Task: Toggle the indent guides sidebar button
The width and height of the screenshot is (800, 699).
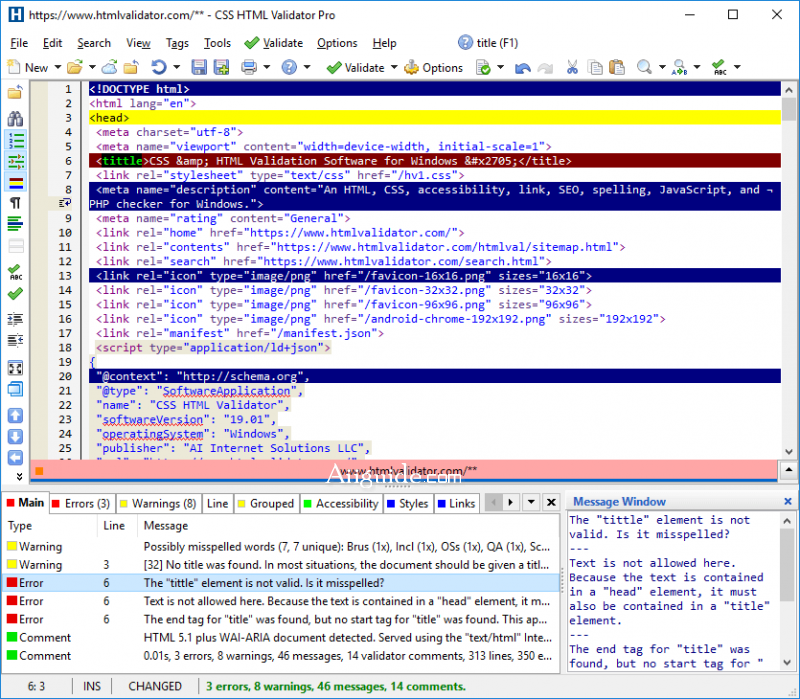Action: click(16, 161)
